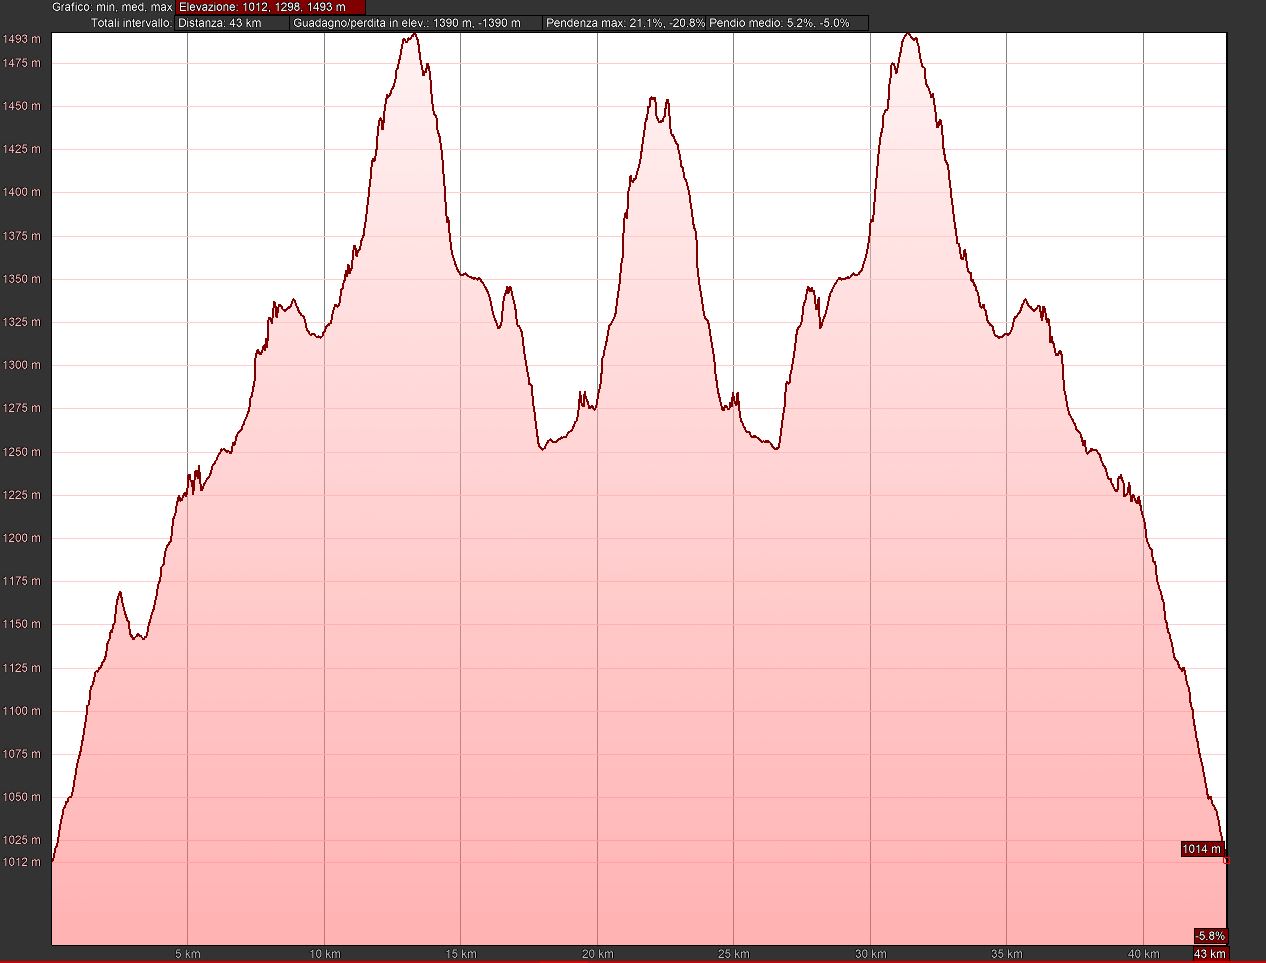
Task: Click the small bump peak near 2.5 km
Action: pos(120,593)
